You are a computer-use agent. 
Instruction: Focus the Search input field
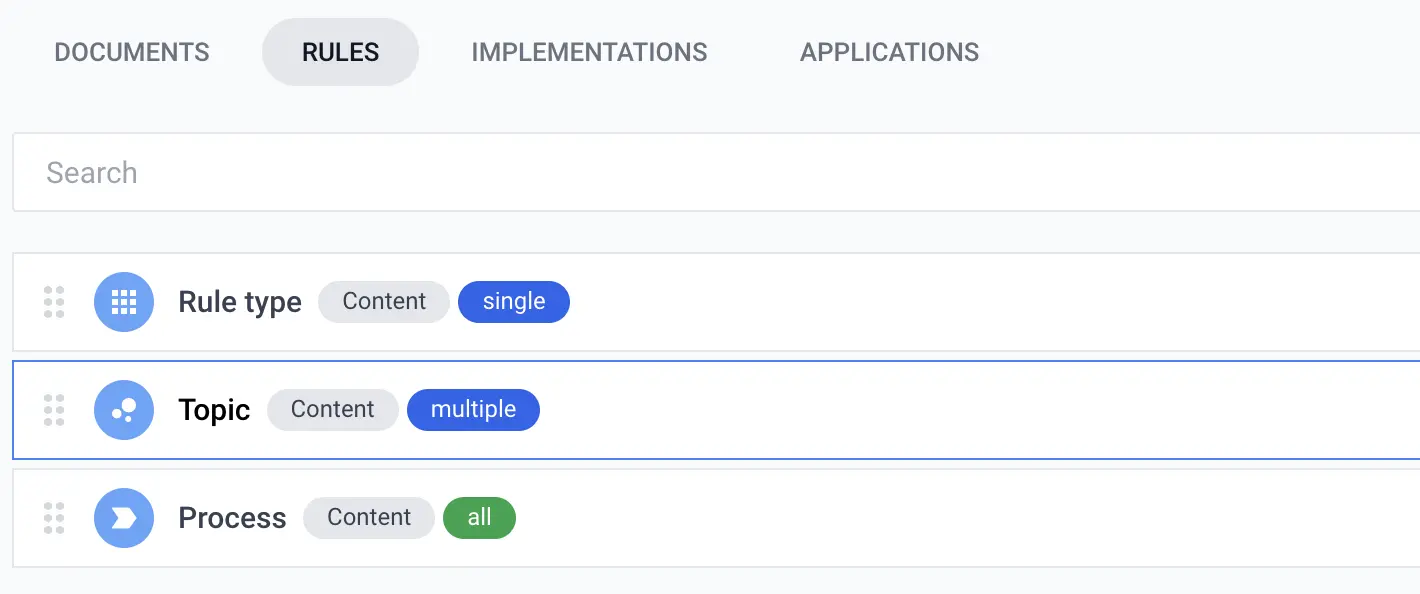(716, 172)
